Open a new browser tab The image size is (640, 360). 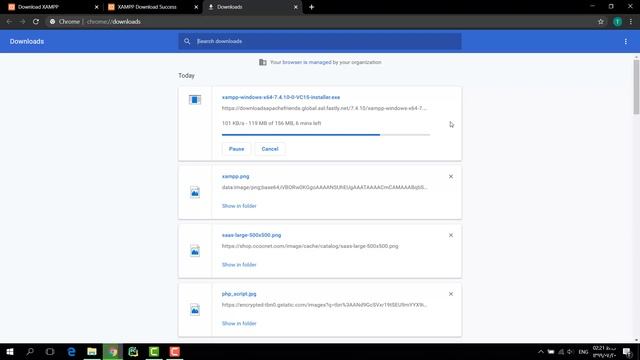(311, 7)
